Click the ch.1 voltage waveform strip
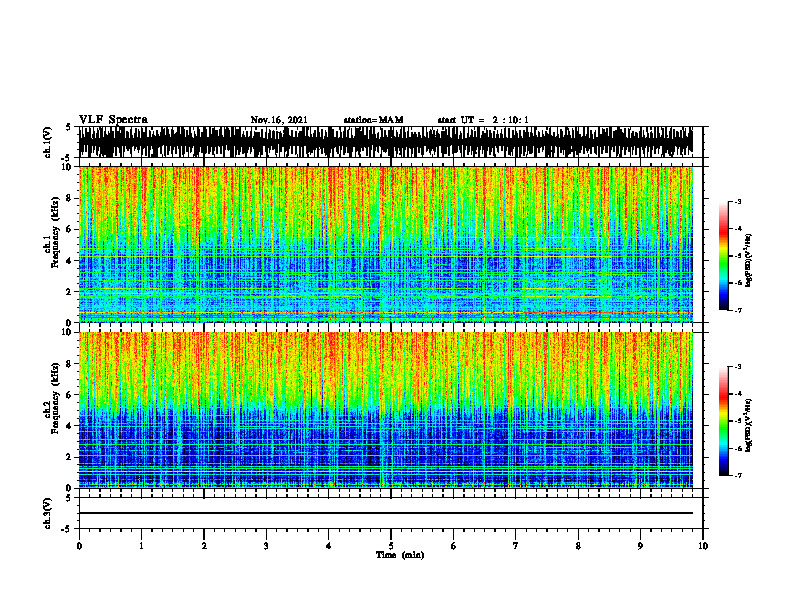792x612 pixels. pos(386,142)
